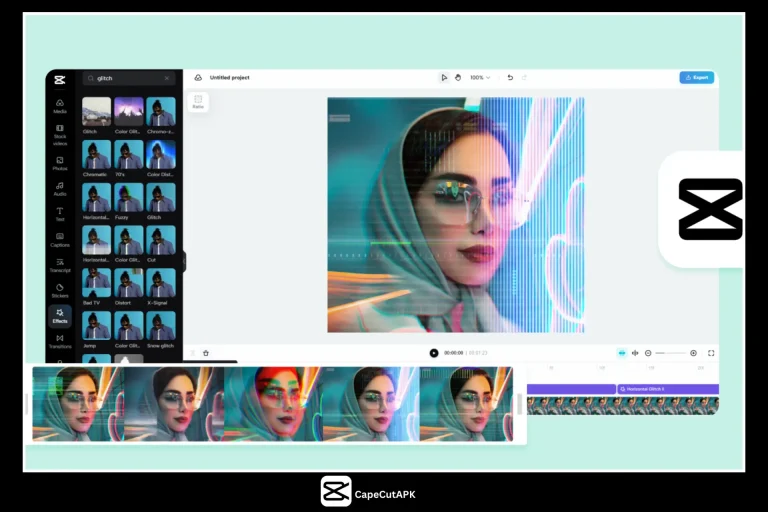
Task: Play the video preview
Action: [434, 353]
